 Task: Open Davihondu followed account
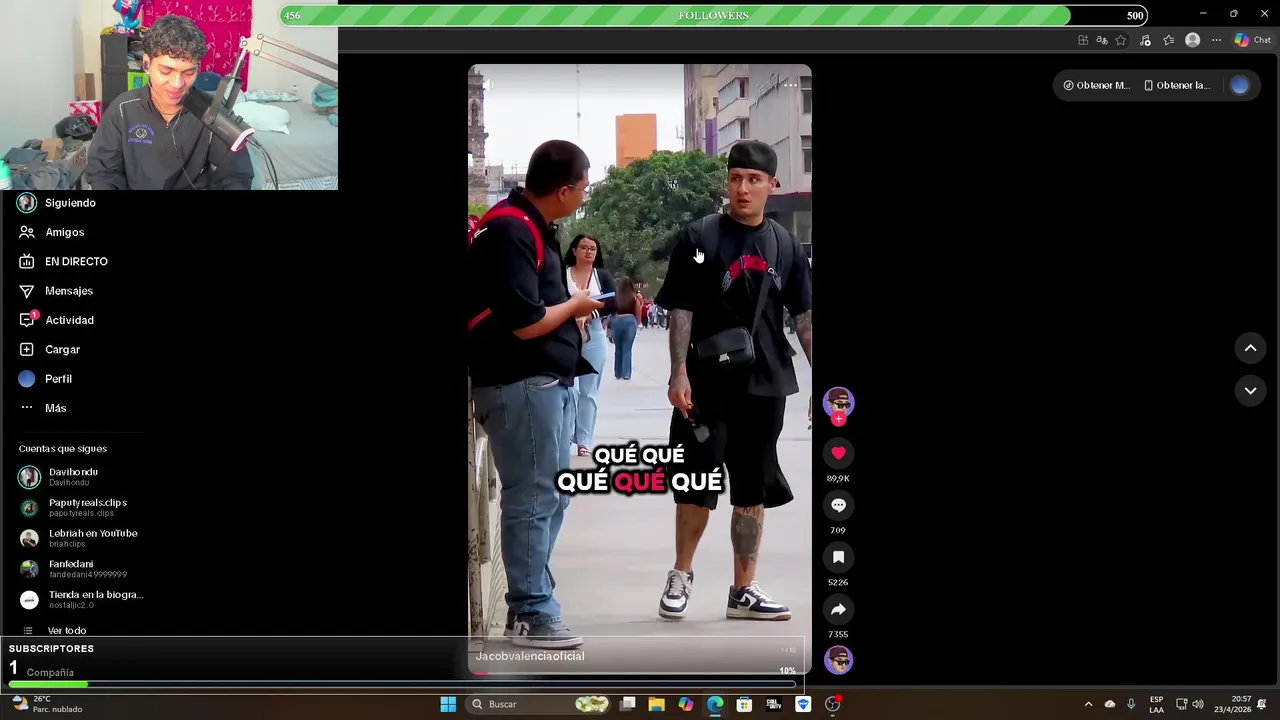[x=60, y=477]
